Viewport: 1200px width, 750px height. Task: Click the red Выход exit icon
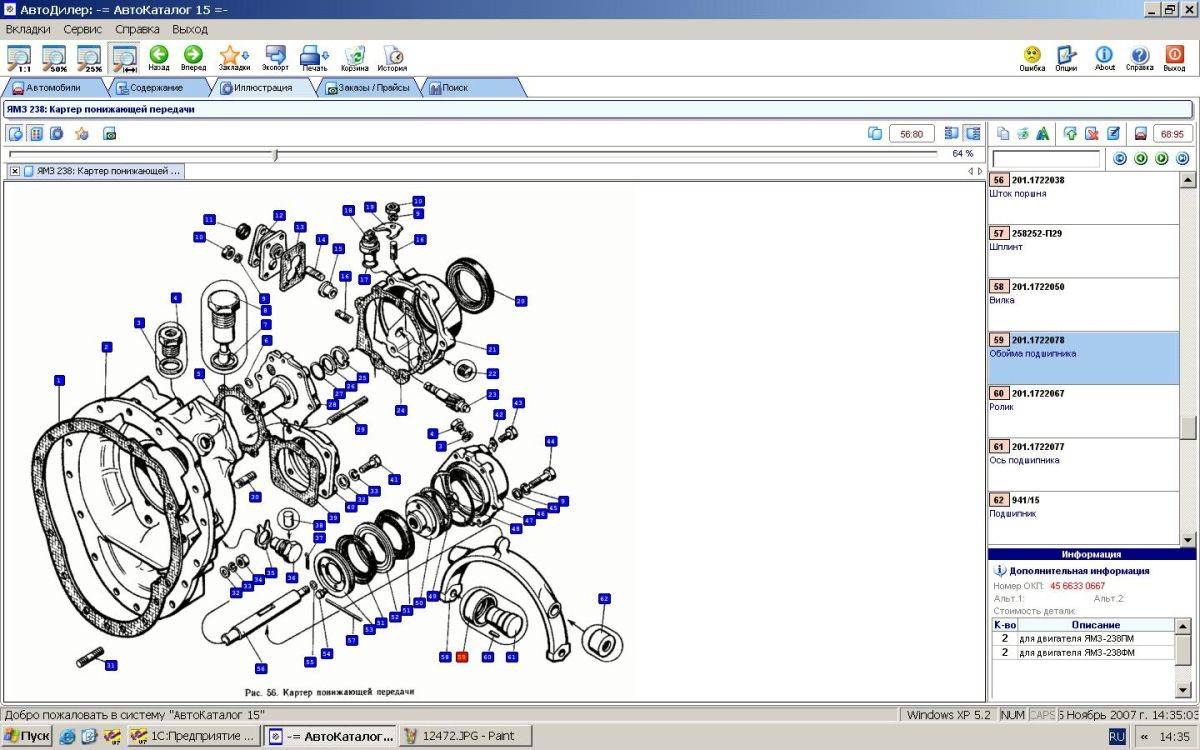[x=1175, y=58]
